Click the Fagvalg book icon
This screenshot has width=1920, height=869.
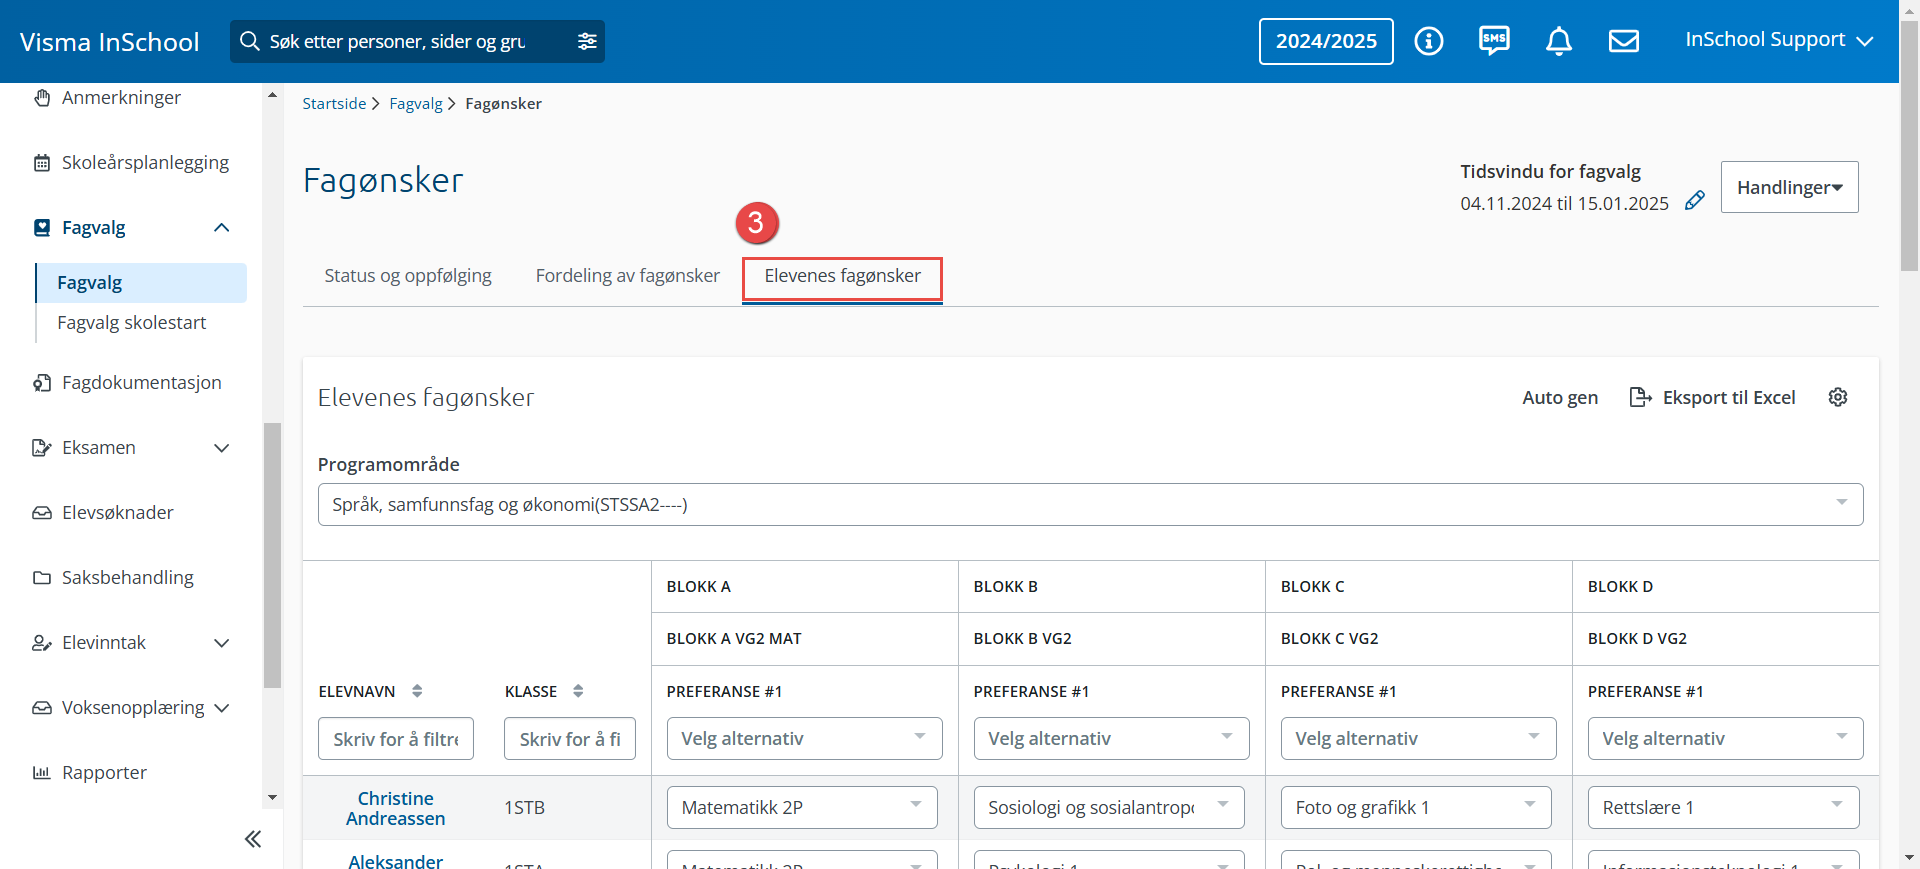[42, 228]
